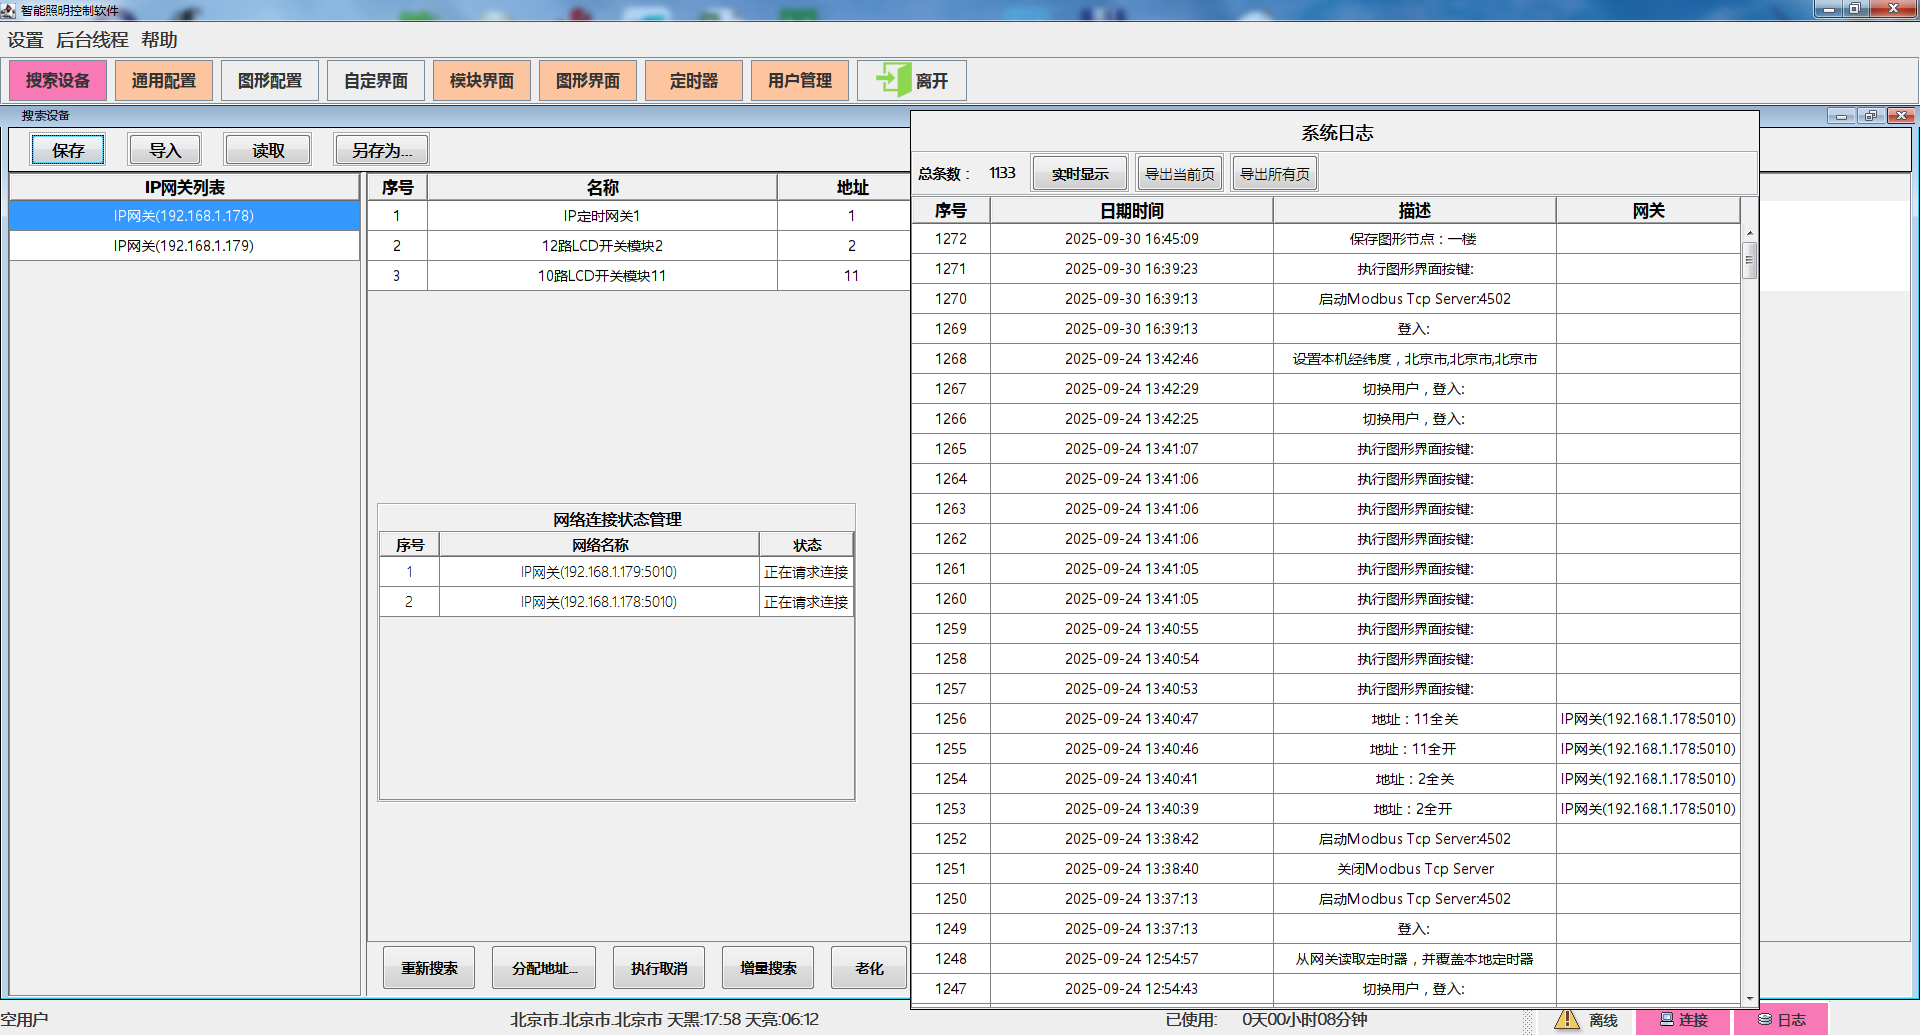The height and width of the screenshot is (1035, 1920).
Task: Click the app icon in title bar
Action: [x=9, y=10]
